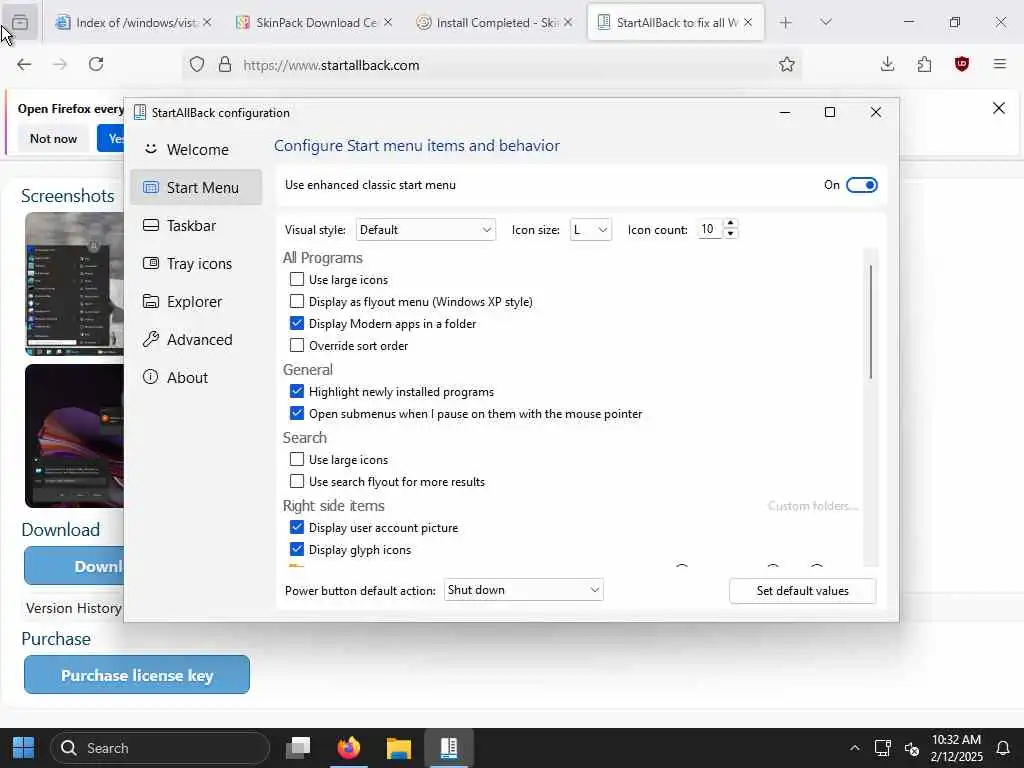Click Not now in Firefox prompt
1024x768 pixels.
pos(54,138)
